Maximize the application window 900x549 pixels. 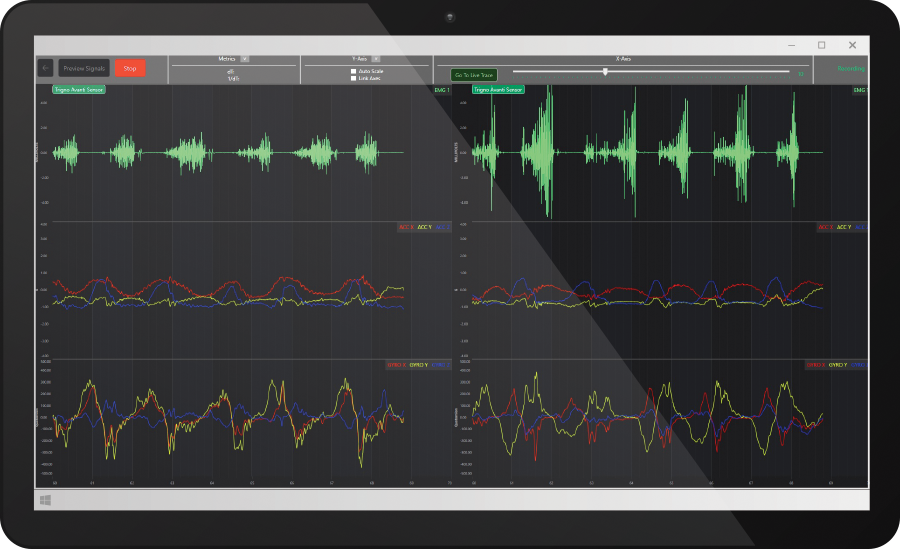[x=821, y=45]
